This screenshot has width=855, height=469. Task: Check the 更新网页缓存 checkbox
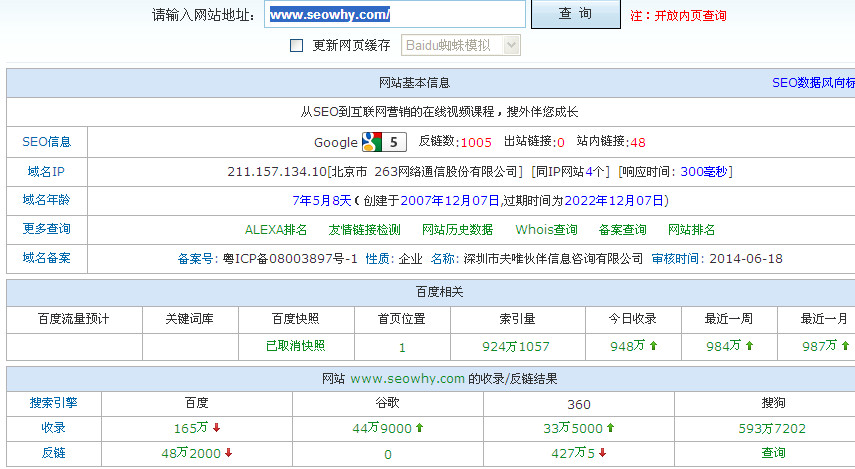click(296, 45)
